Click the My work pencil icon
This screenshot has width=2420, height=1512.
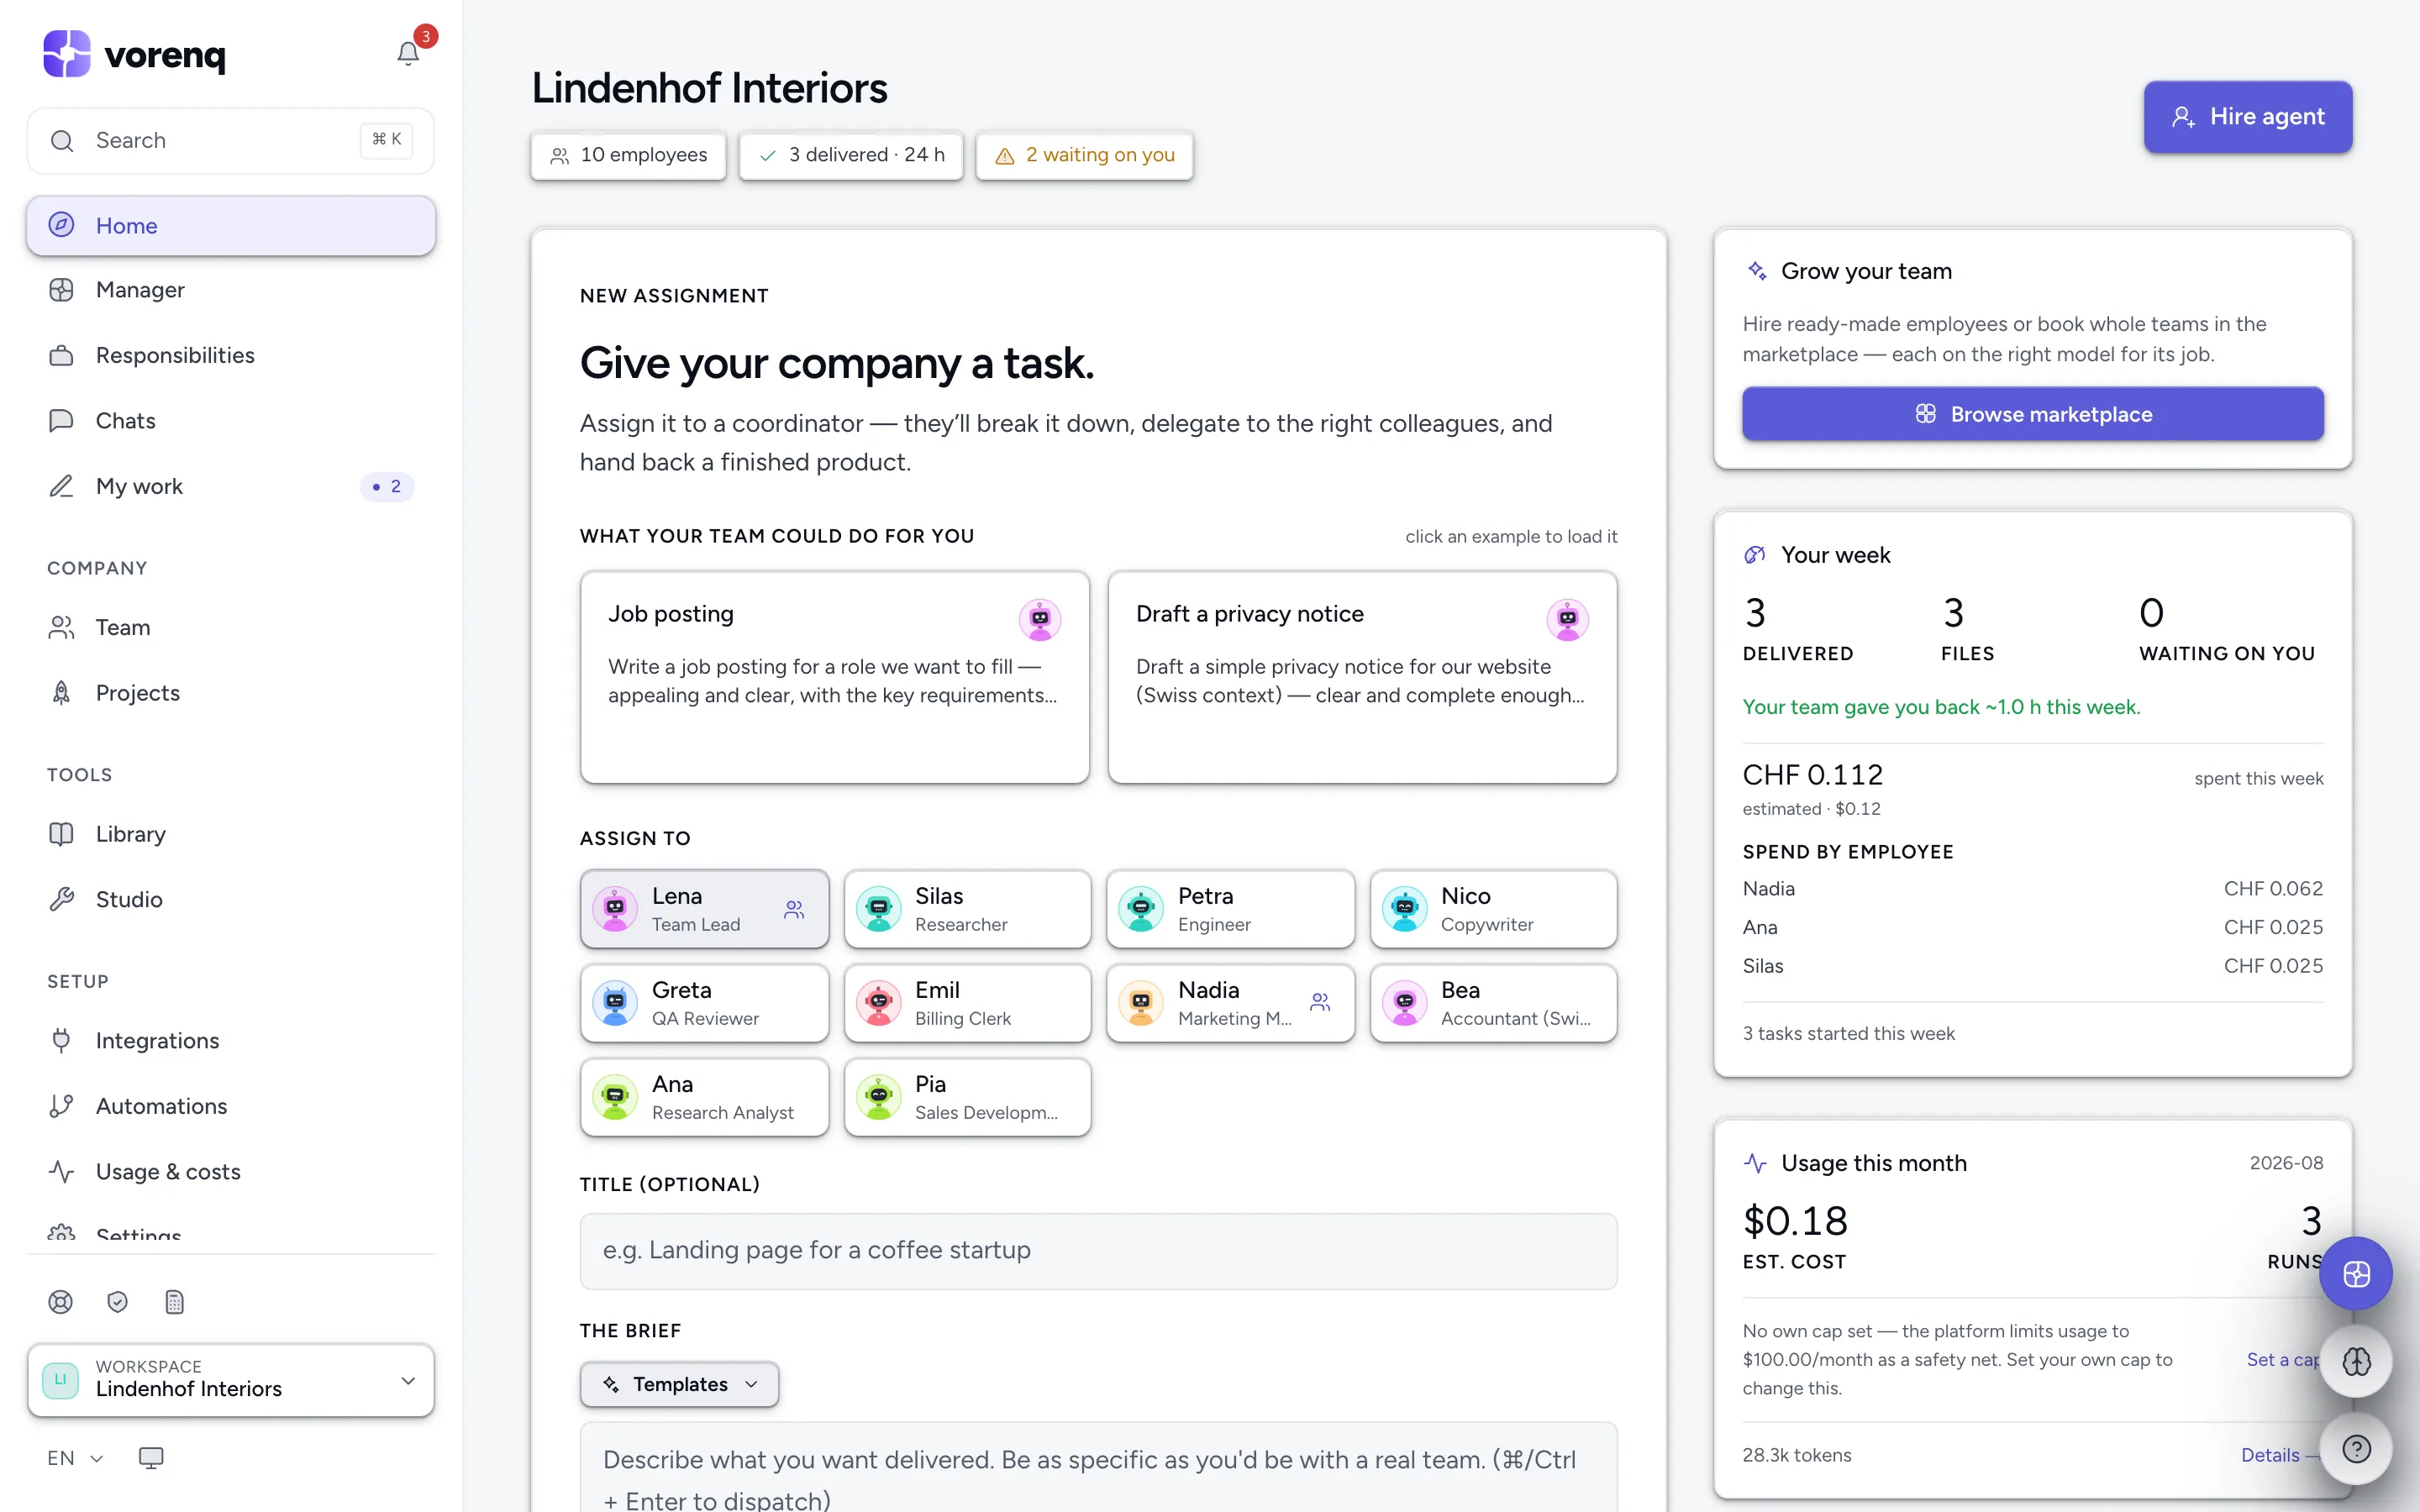[62, 486]
